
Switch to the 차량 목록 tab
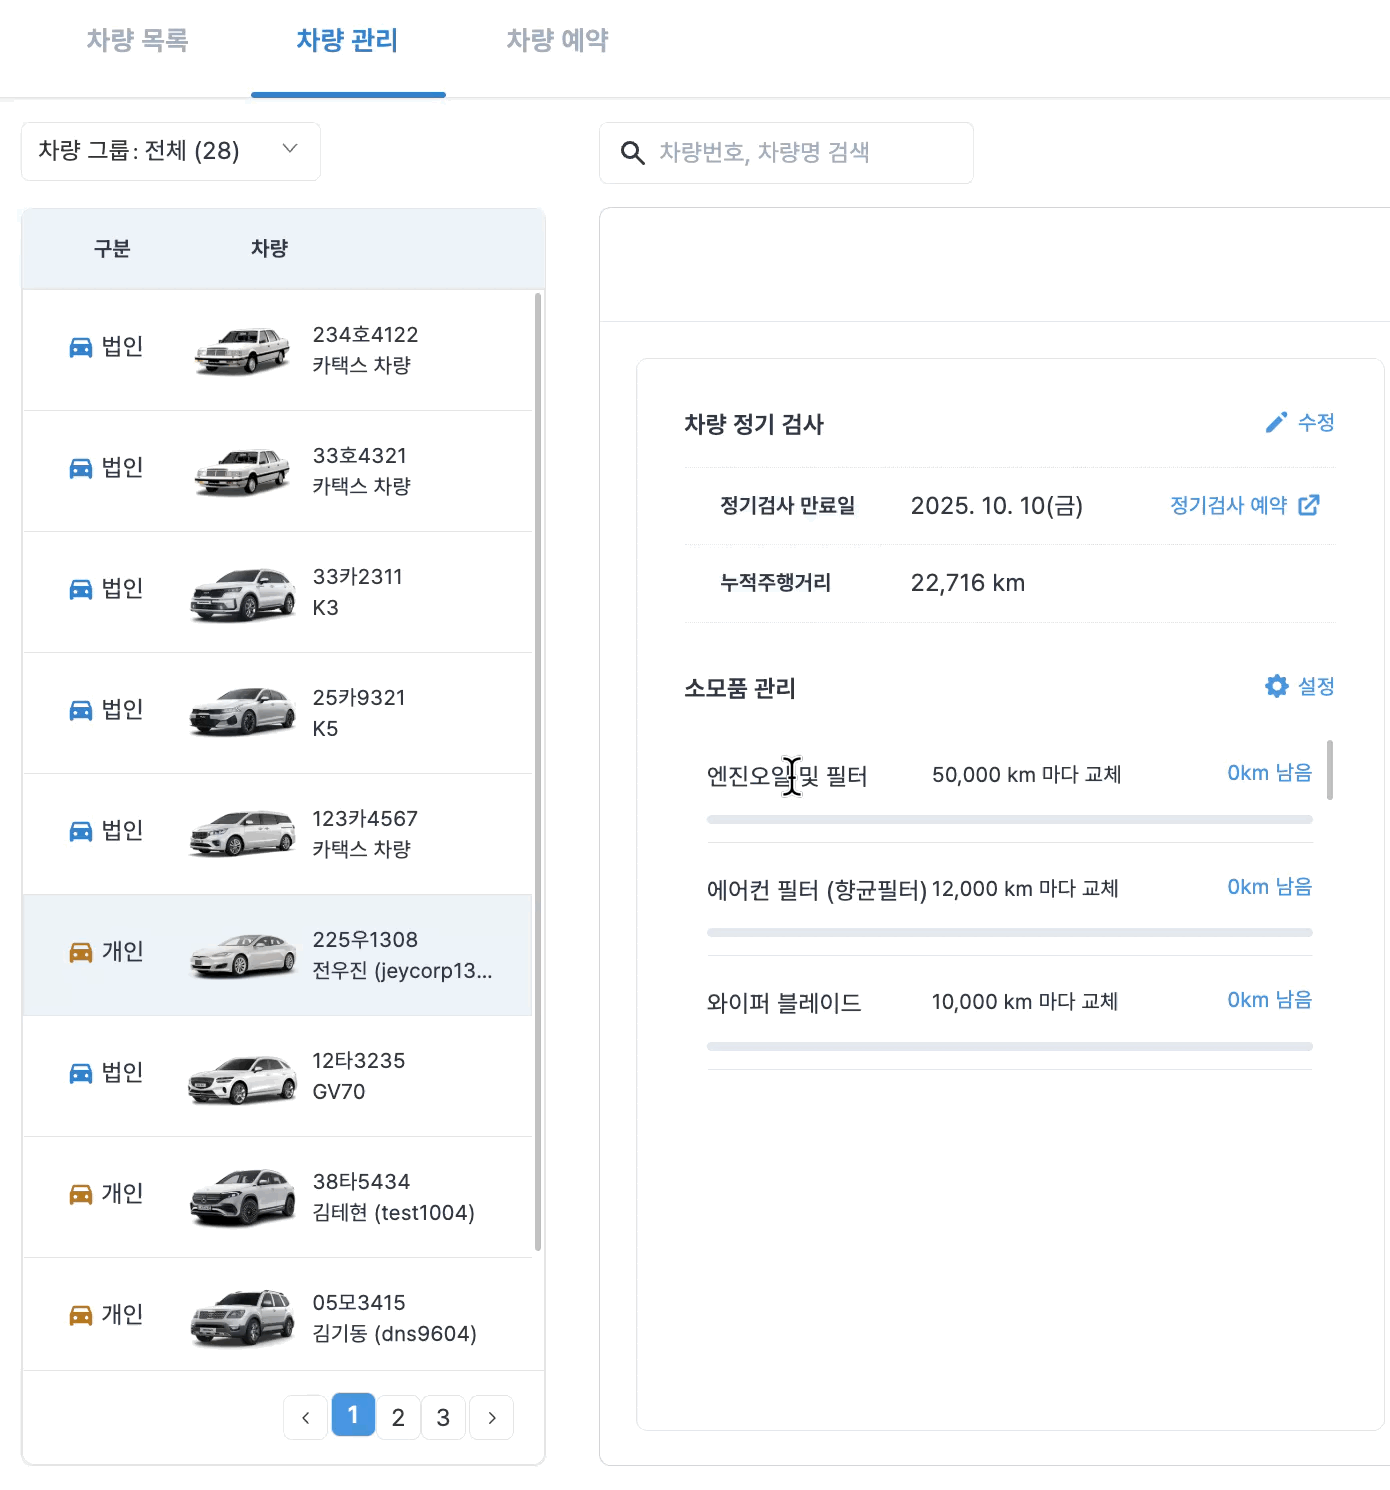[x=138, y=40]
